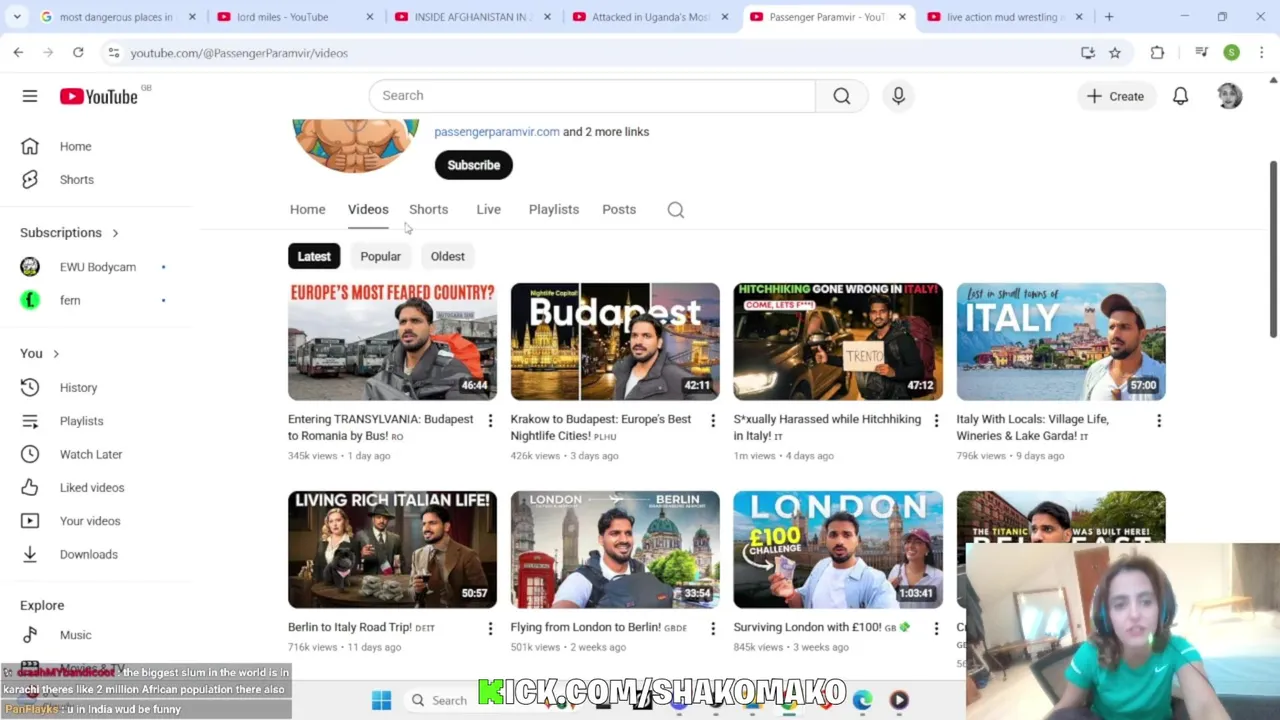Switch to Attacked in Uganda browser tab
1280x720 pixels.
point(650,17)
